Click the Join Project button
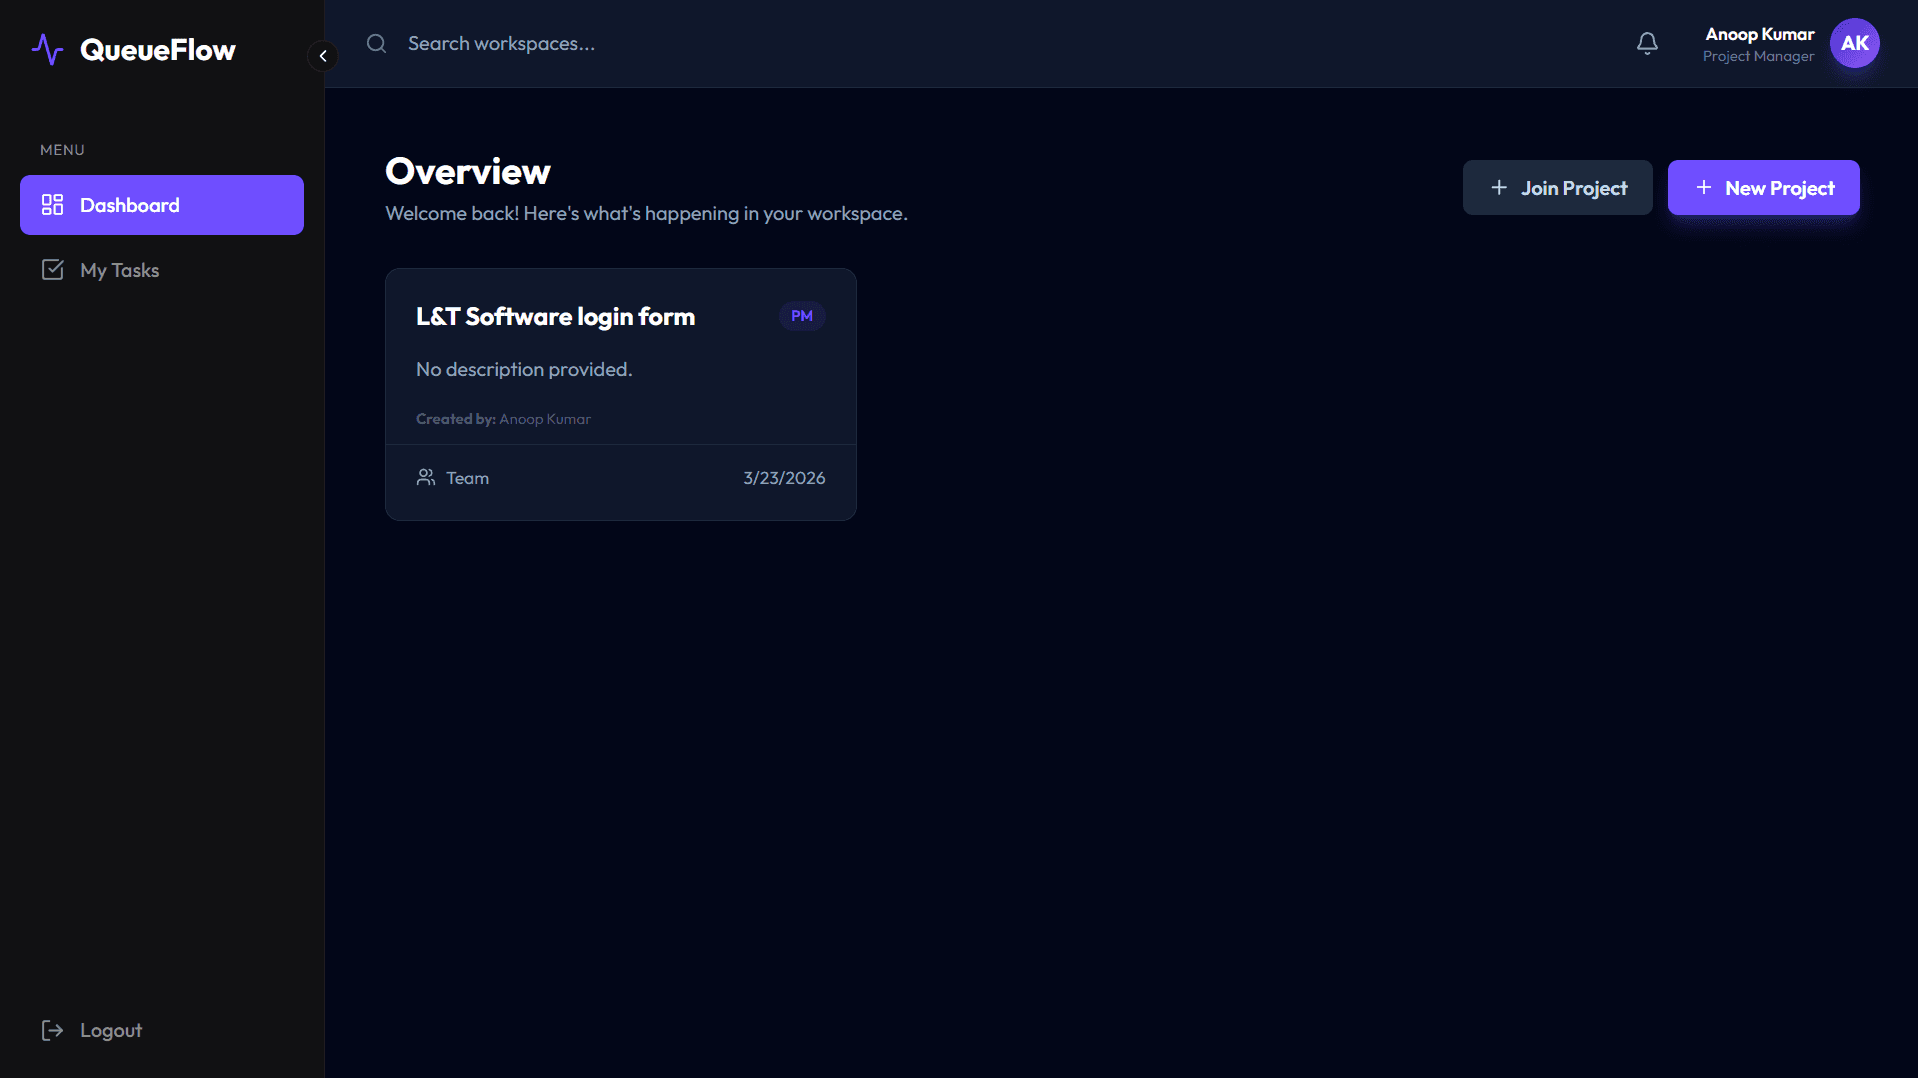The image size is (1918, 1078). [x=1557, y=188]
